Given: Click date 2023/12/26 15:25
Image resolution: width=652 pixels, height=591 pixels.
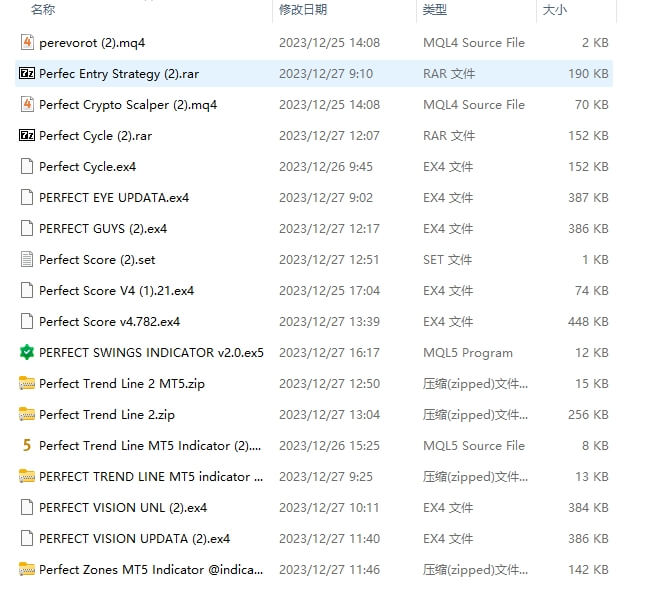Looking at the screenshot, I should (329, 446).
